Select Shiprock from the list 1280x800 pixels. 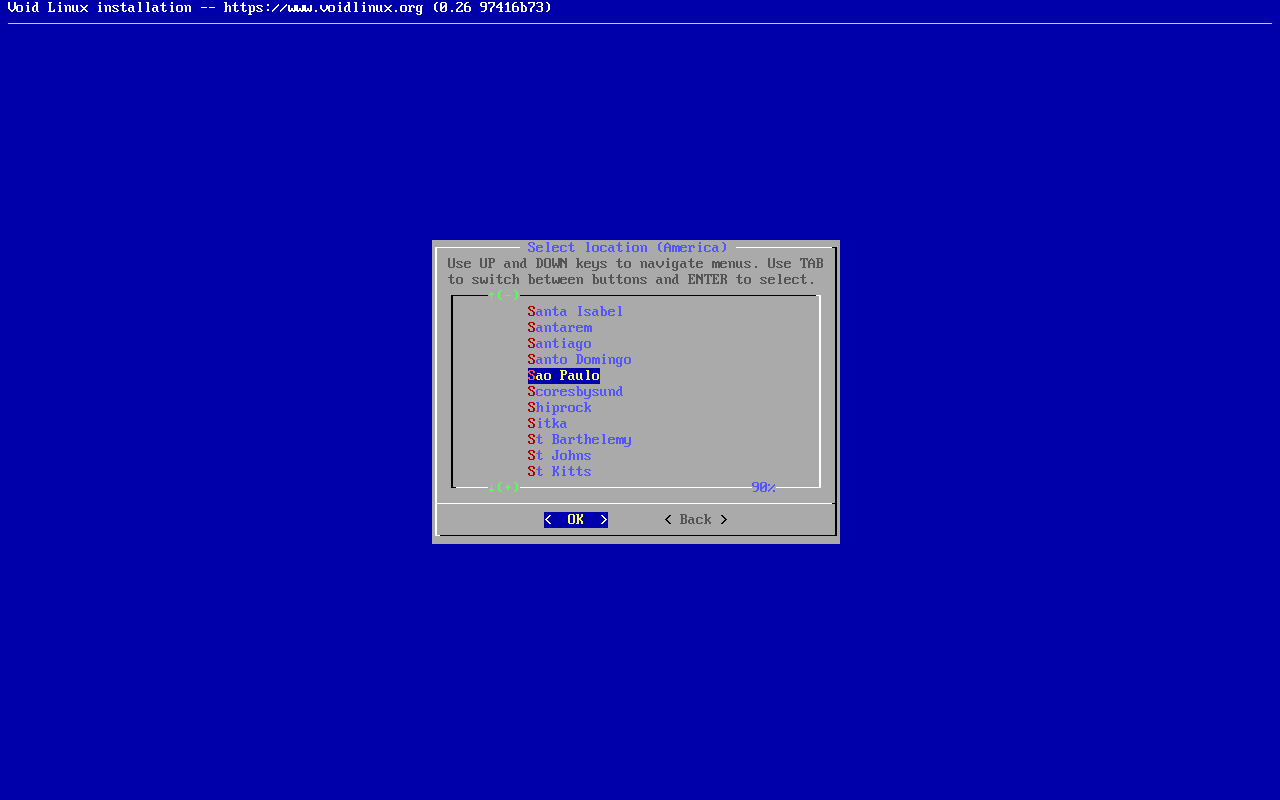(559, 408)
